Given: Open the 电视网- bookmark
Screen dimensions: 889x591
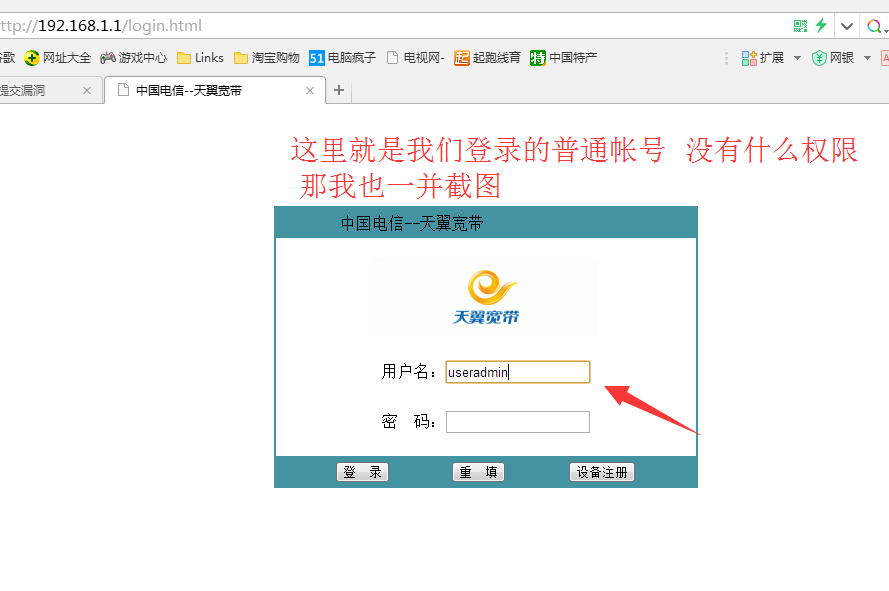Looking at the screenshot, I should click(416, 58).
